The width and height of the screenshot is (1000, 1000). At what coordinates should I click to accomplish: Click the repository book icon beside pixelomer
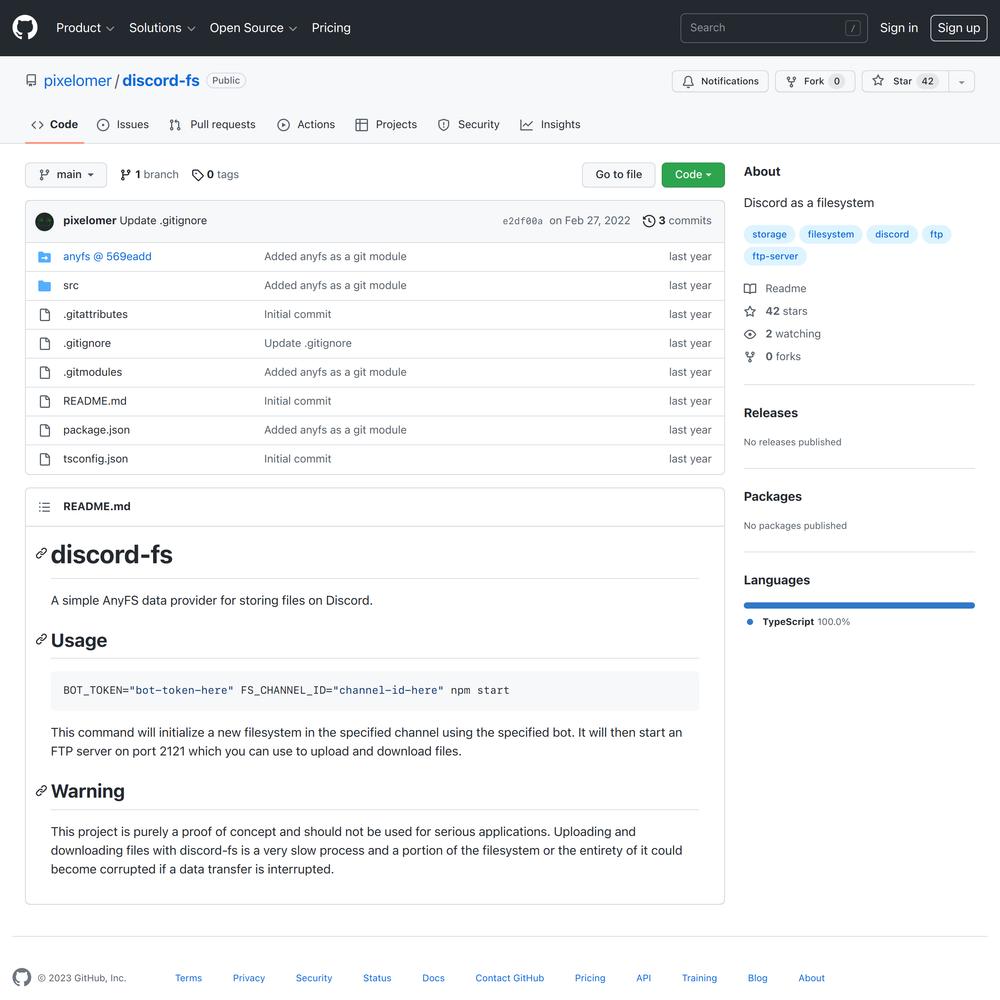point(31,81)
